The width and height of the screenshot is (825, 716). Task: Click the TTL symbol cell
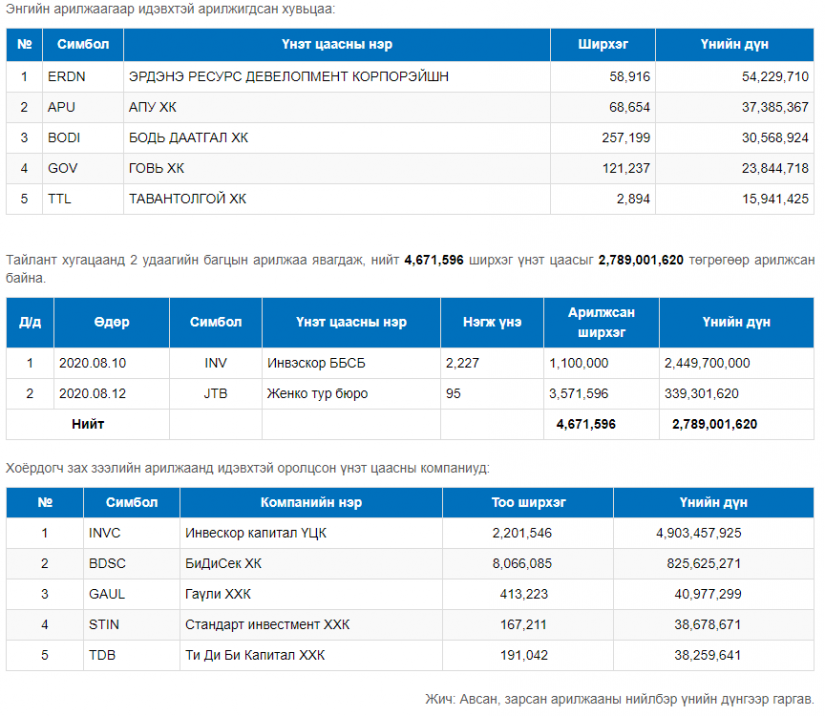83,199
